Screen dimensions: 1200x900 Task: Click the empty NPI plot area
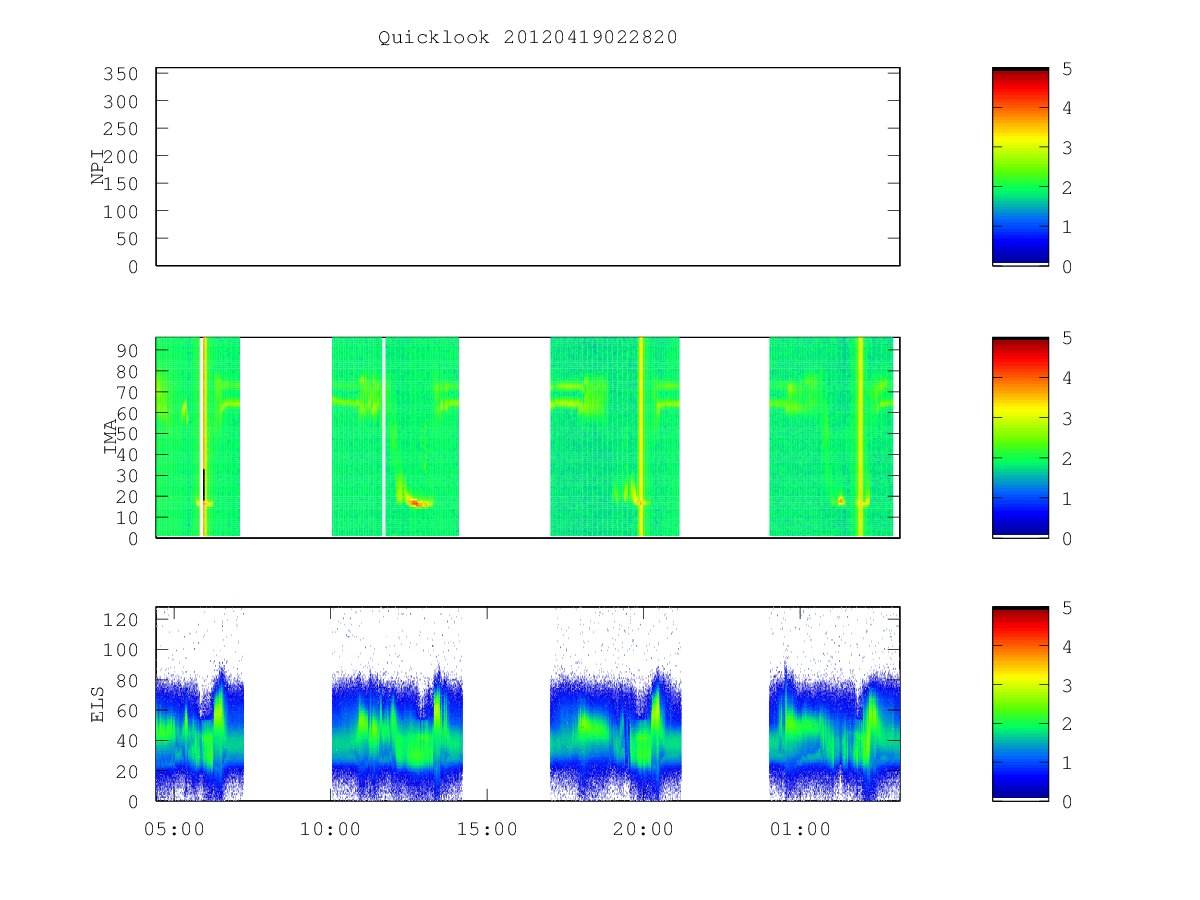pyautogui.click(x=528, y=167)
